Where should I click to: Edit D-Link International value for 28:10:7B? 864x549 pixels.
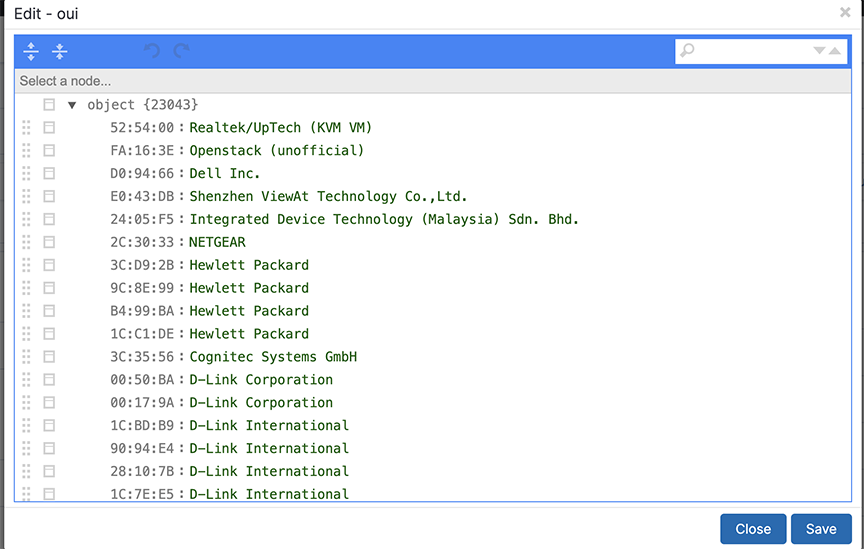269,471
